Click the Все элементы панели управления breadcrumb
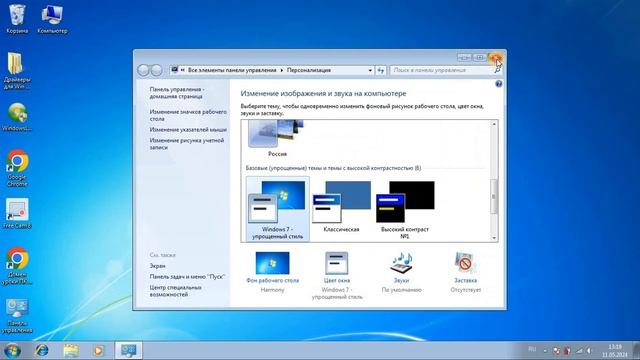The image size is (640, 360). [x=232, y=70]
